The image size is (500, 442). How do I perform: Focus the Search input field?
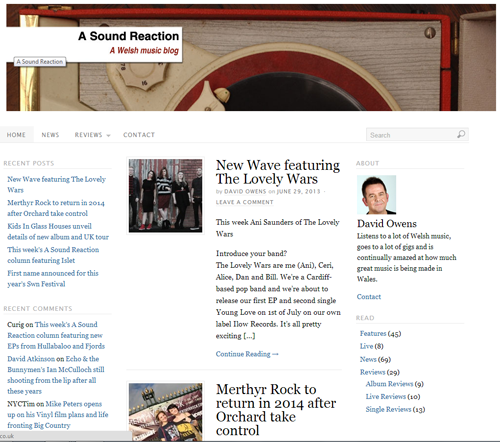click(x=417, y=135)
